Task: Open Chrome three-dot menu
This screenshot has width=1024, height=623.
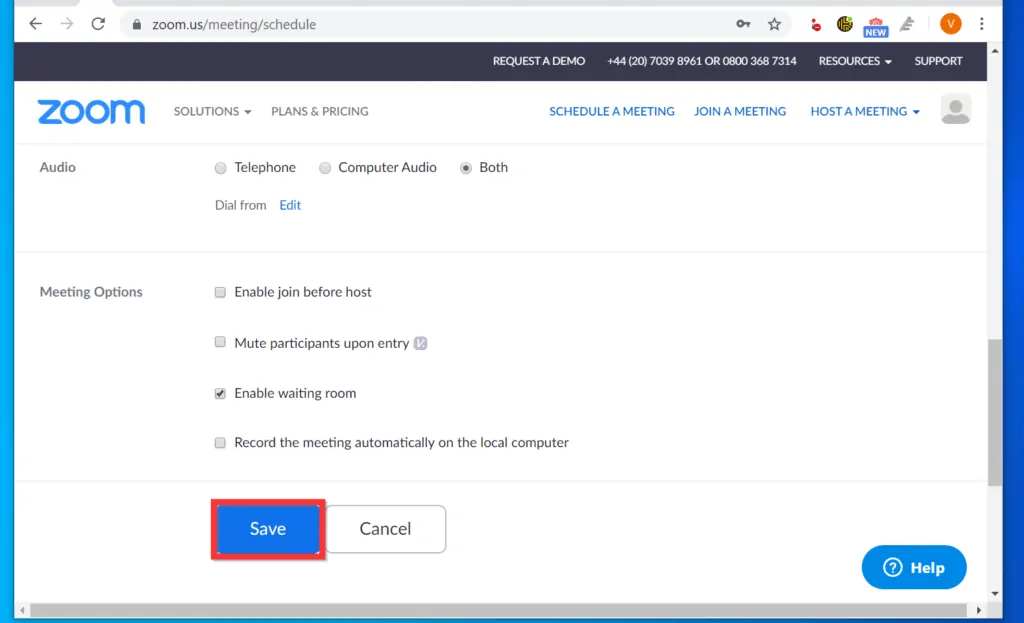Action: click(982, 24)
